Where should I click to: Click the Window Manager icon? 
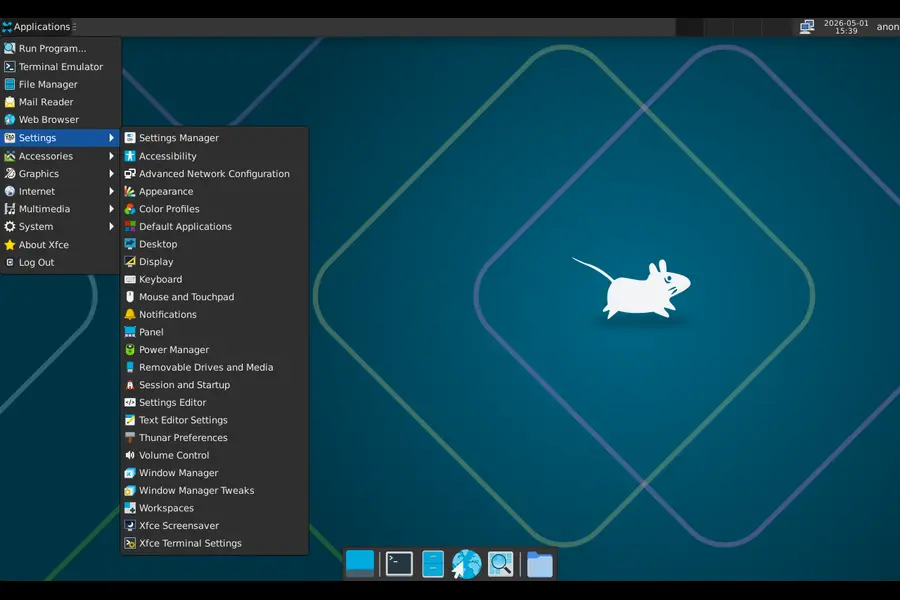[130, 473]
